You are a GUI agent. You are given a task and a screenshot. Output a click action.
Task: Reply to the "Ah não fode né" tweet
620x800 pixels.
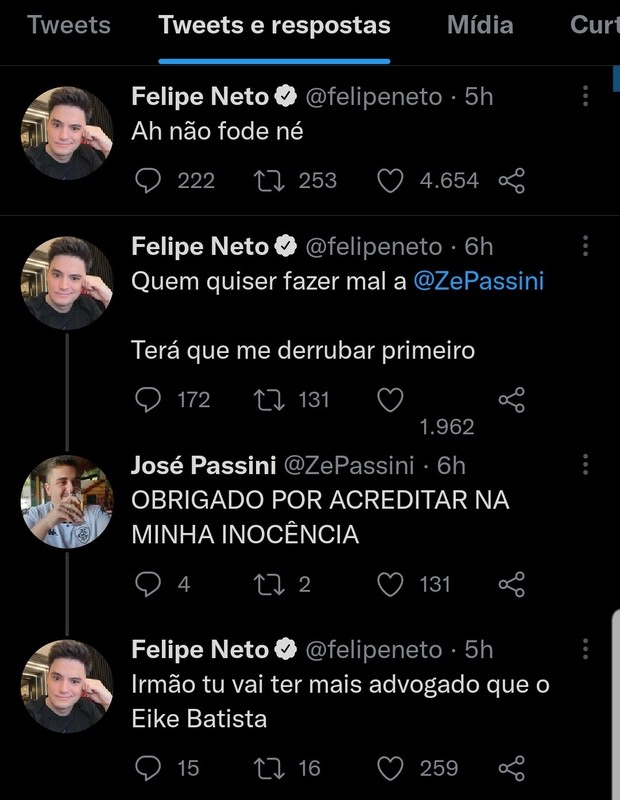148,180
